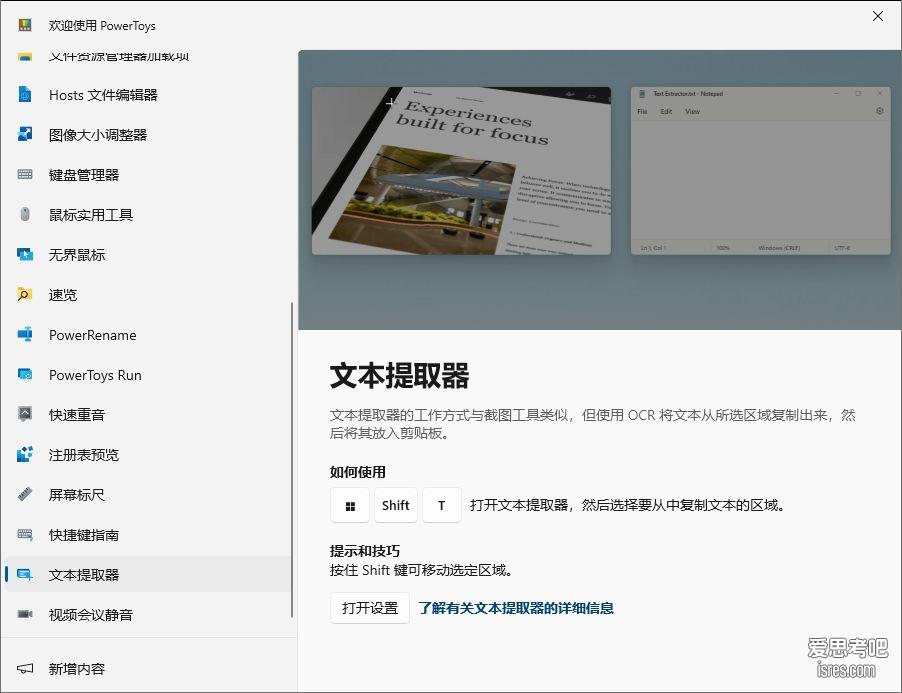
Task: Click the 新增内容 megaphone icon
Action: pos(25,668)
